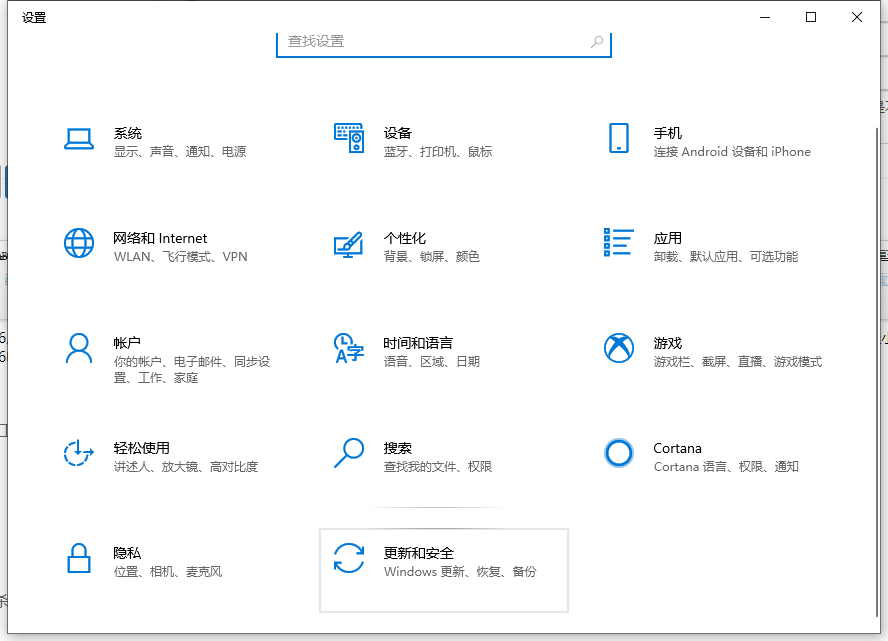Open the Cortana circle icon
The height and width of the screenshot is (641, 888).
(x=619, y=453)
